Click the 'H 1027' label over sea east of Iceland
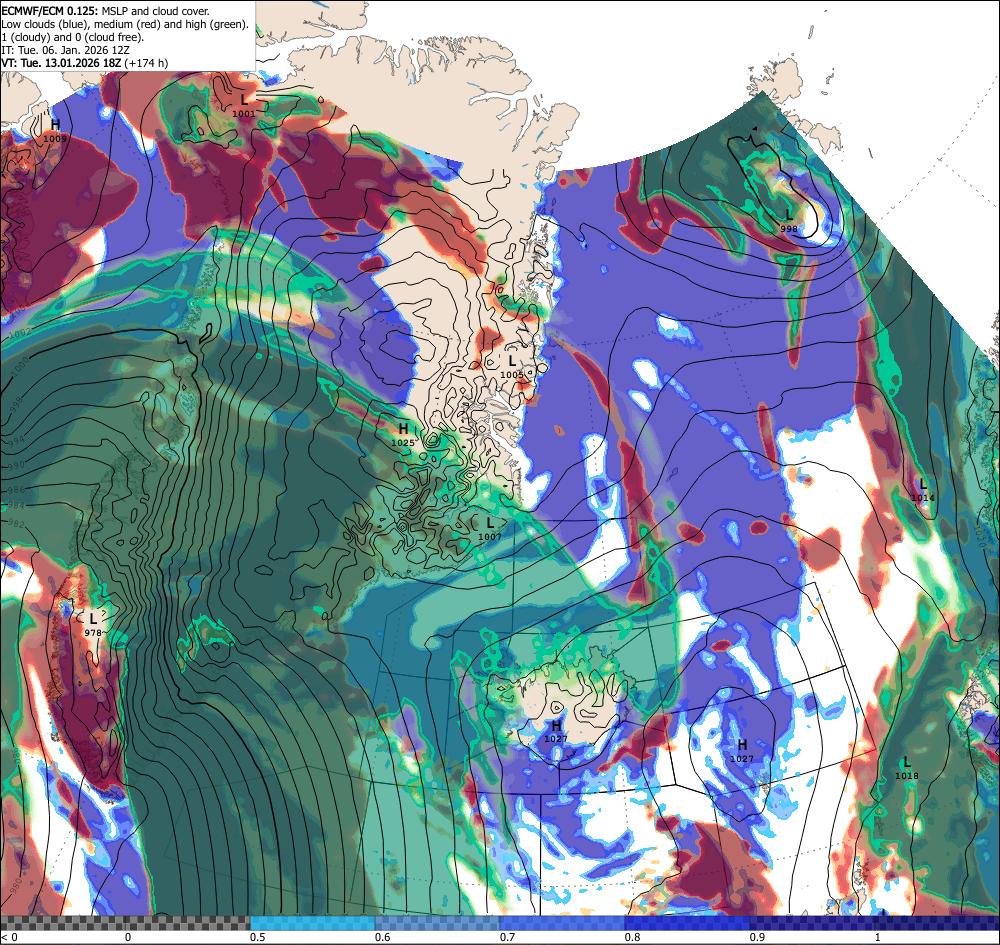The image size is (1000, 945). click(x=742, y=751)
